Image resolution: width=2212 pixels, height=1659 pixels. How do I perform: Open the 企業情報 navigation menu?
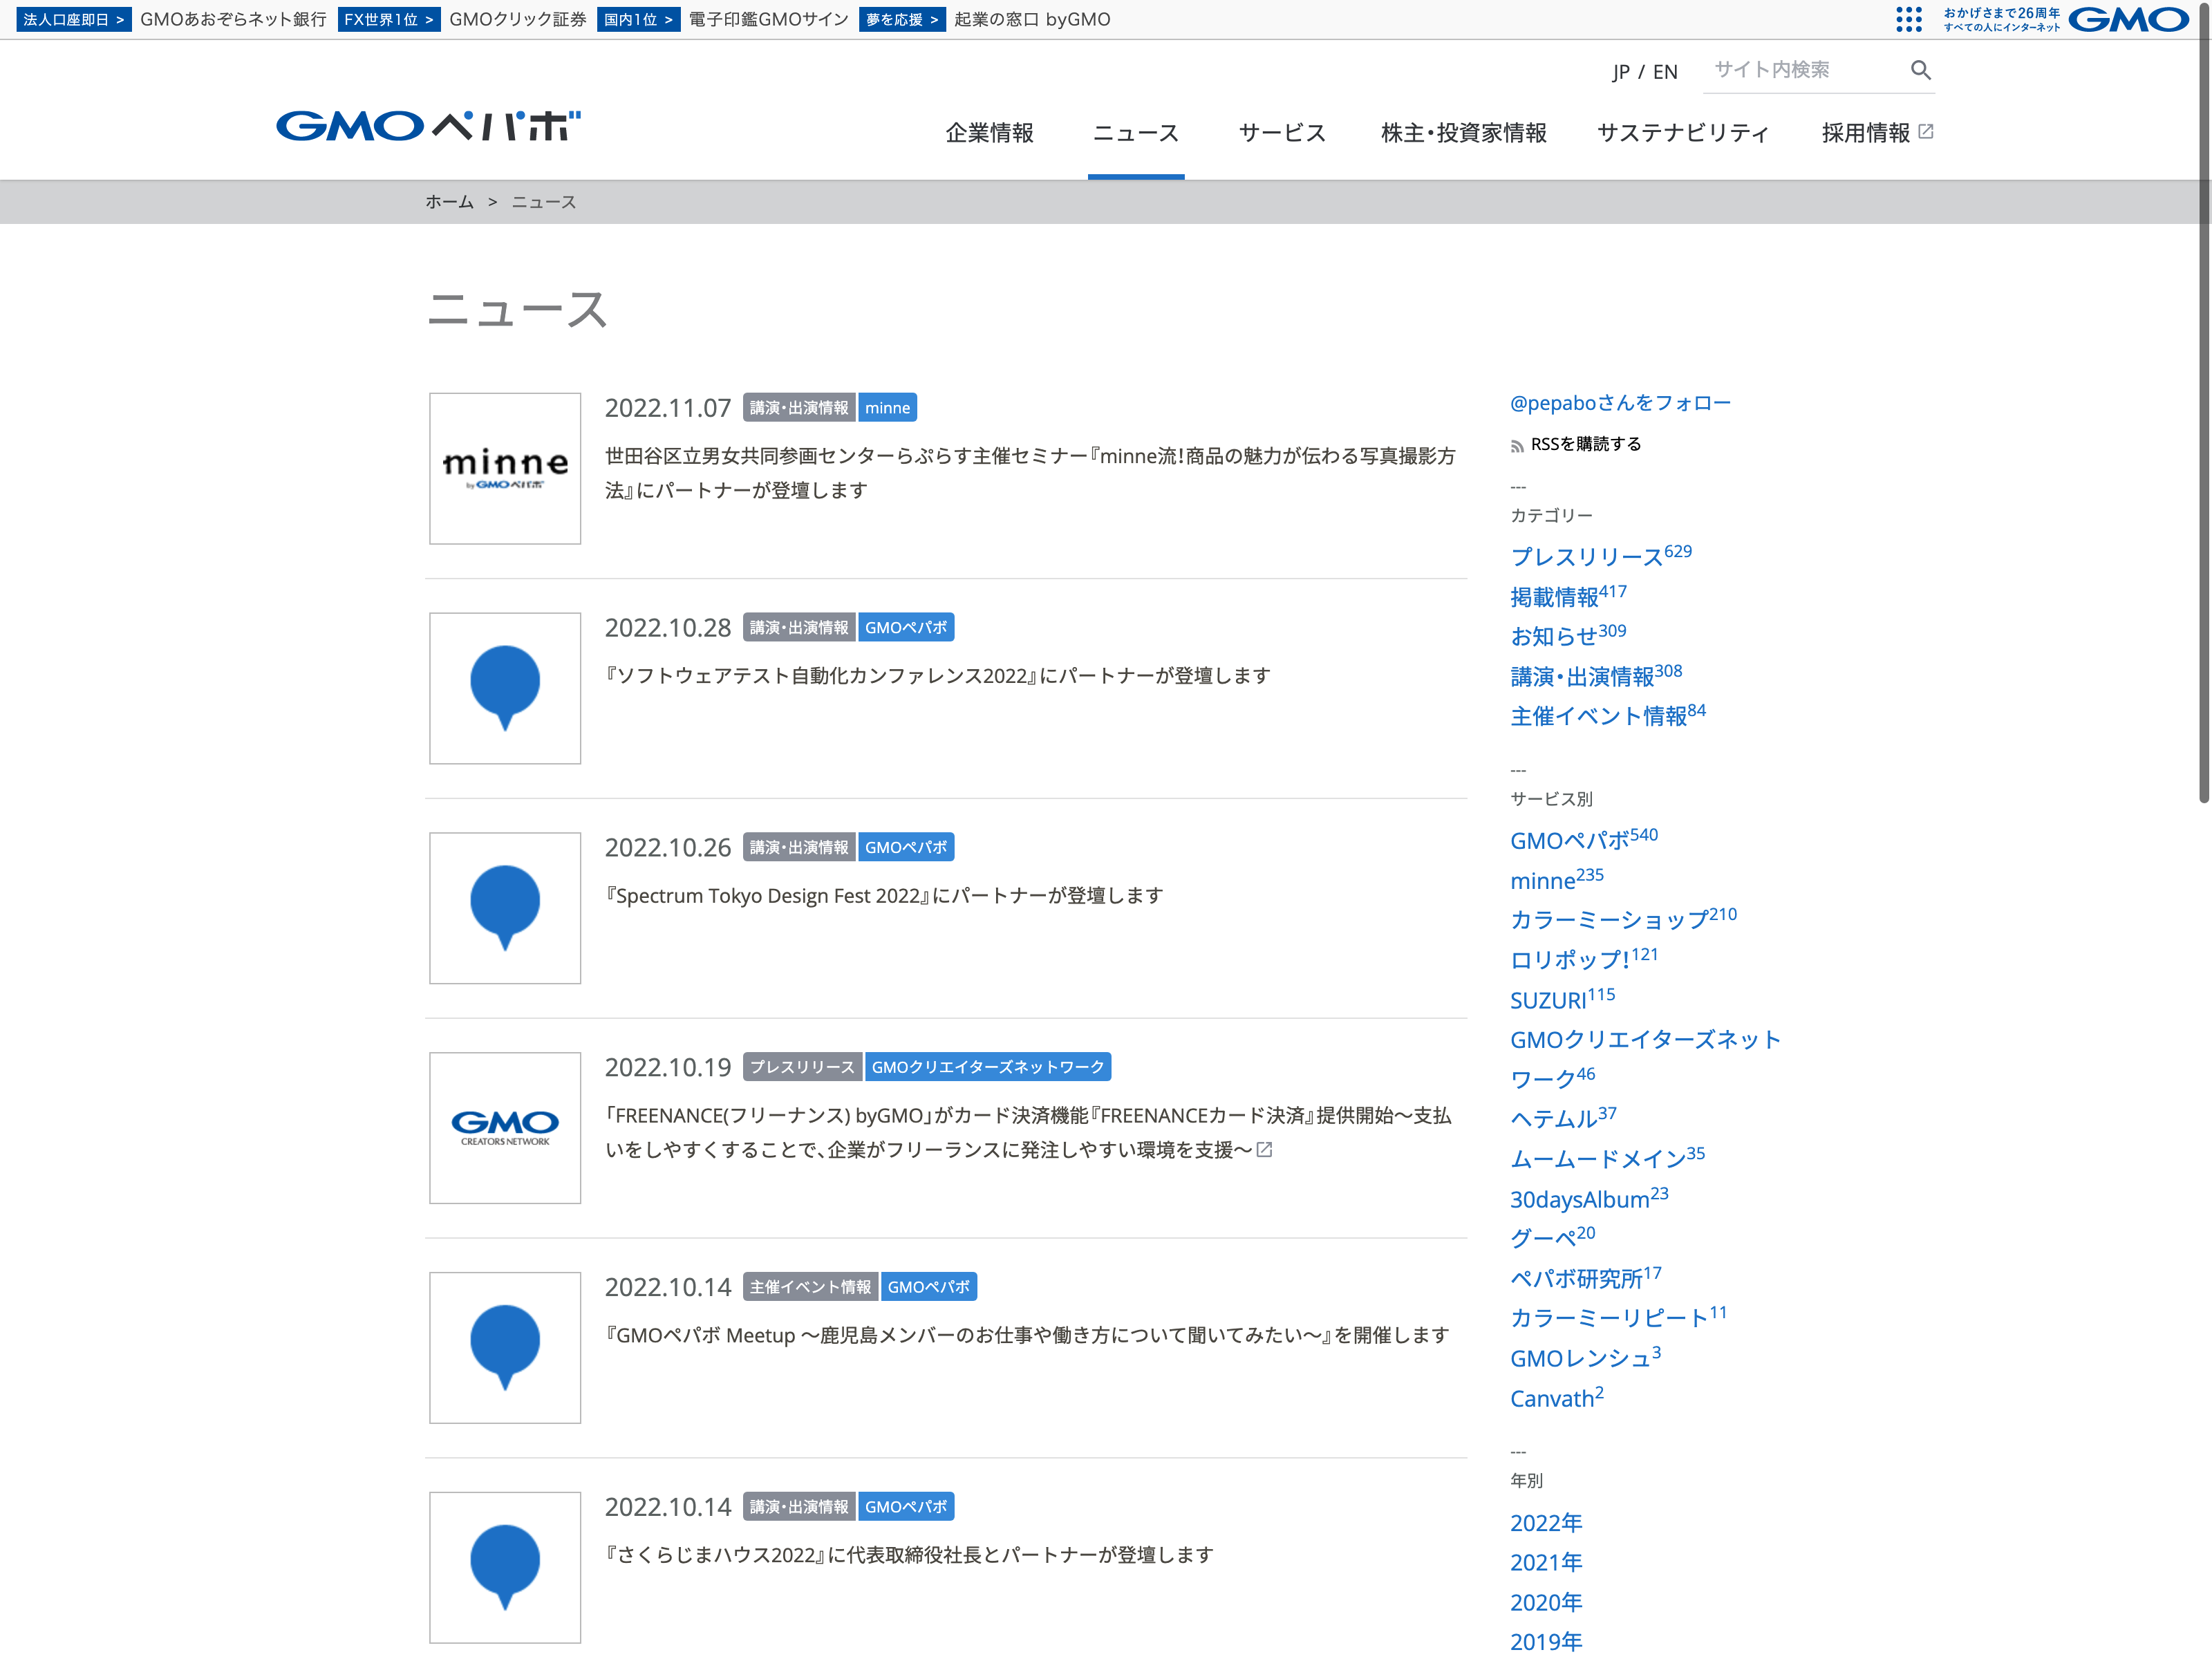pyautogui.click(x=989, y=133)
